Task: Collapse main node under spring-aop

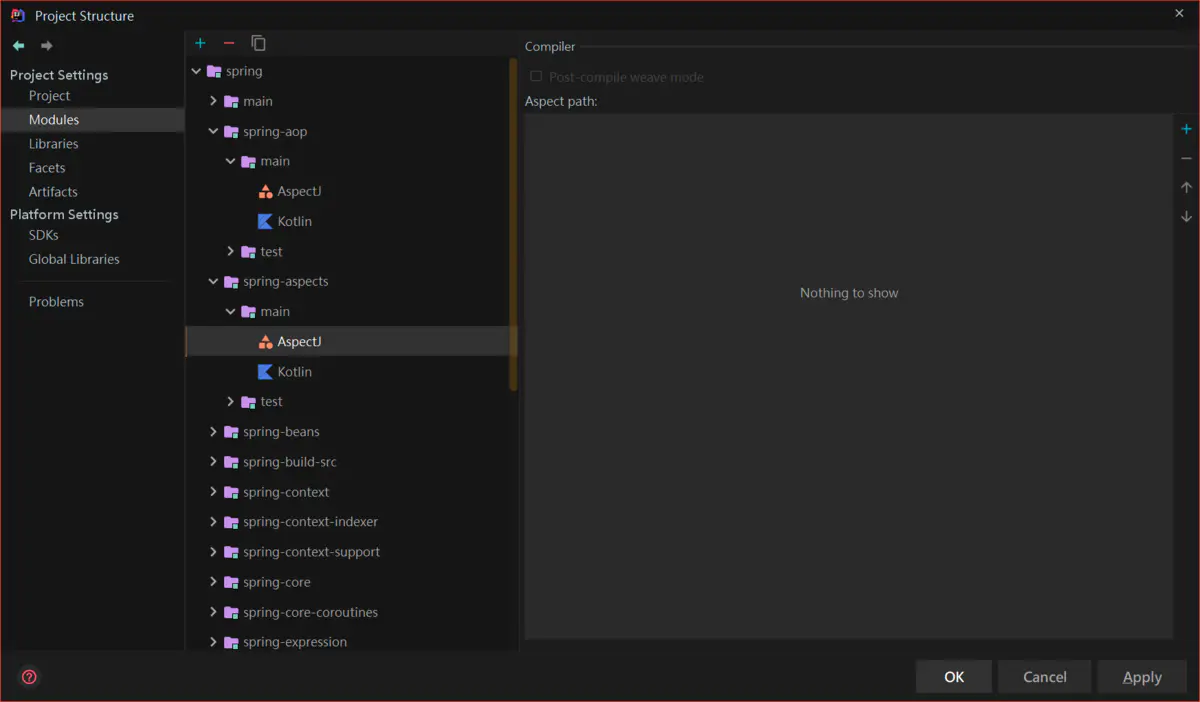Action: point(231,161)
